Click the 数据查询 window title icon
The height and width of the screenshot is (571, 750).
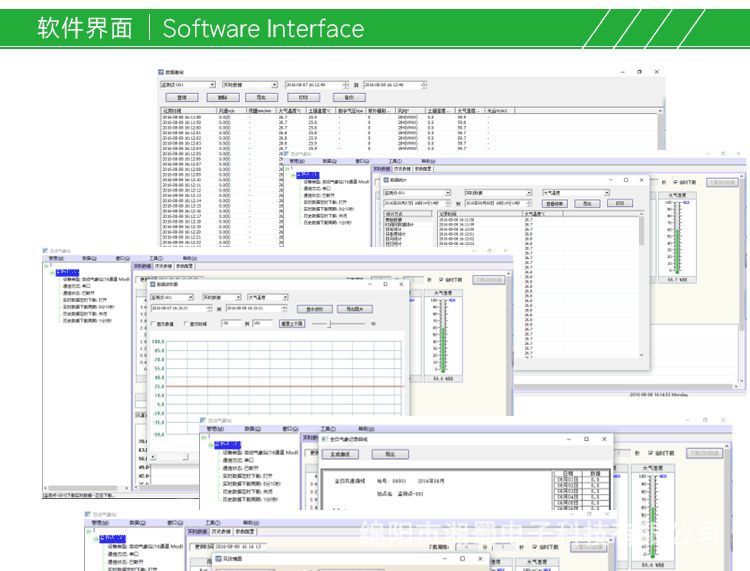(x=161, y=72)
